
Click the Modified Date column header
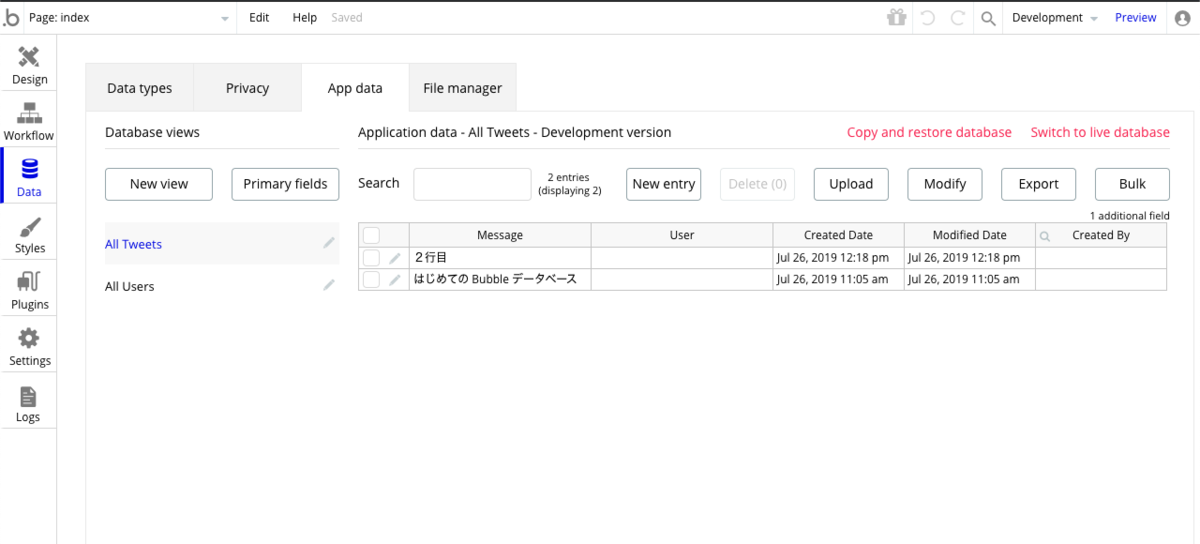tap(969, 235)
